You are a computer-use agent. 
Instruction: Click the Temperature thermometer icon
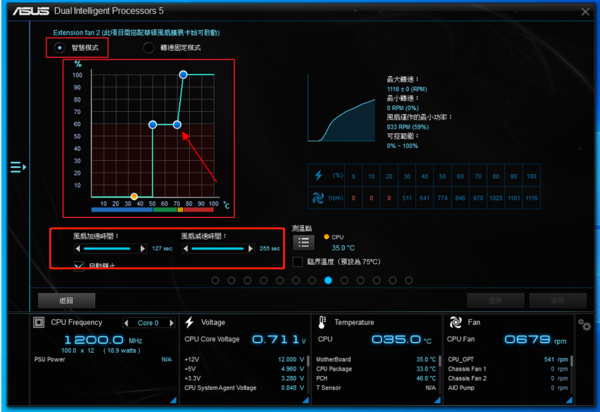tap(323, 323)
